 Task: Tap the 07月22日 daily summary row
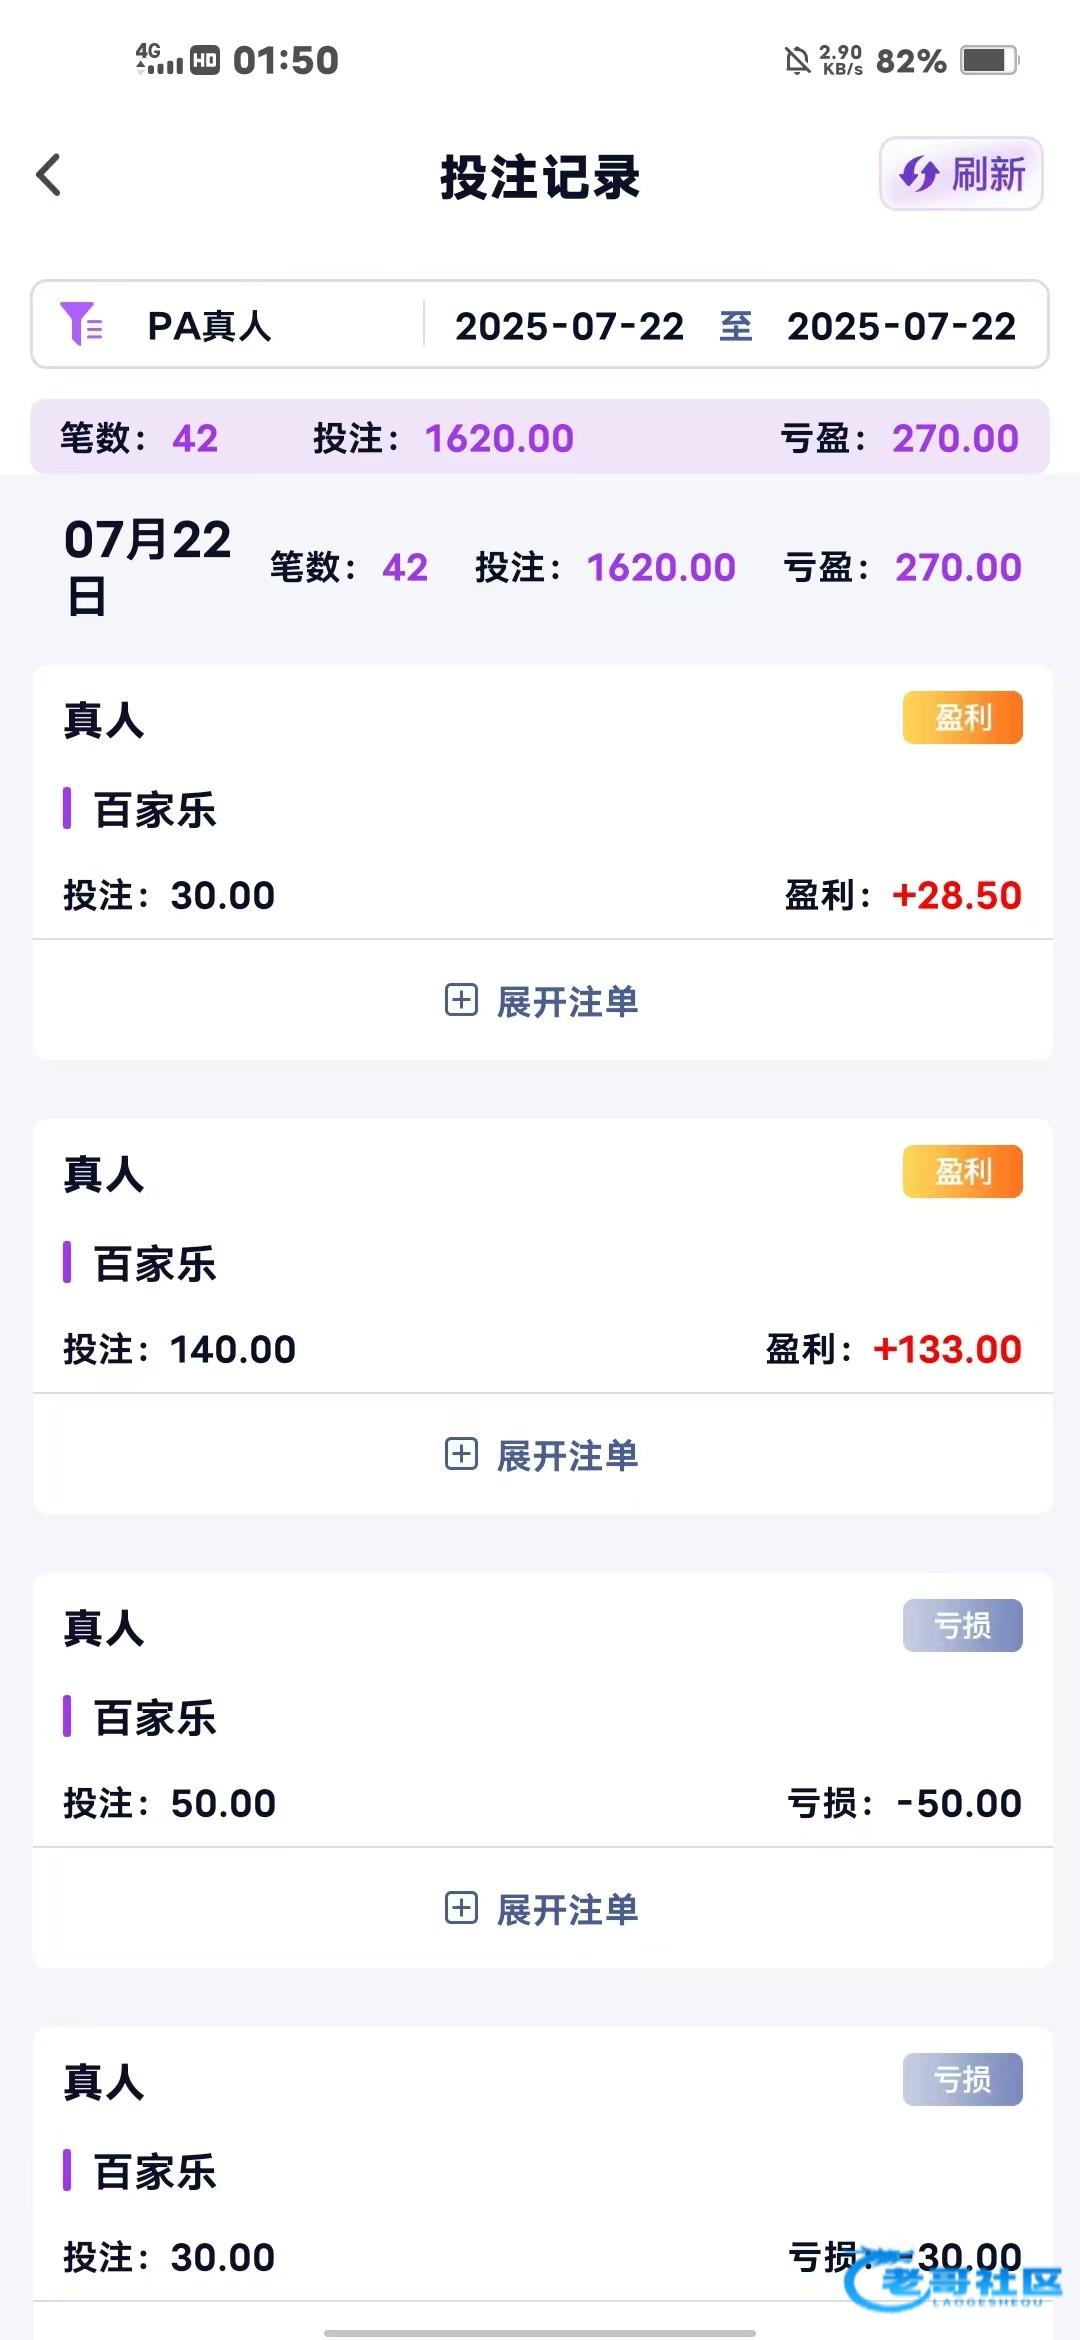pyautogui.click(x=540, y=567)
